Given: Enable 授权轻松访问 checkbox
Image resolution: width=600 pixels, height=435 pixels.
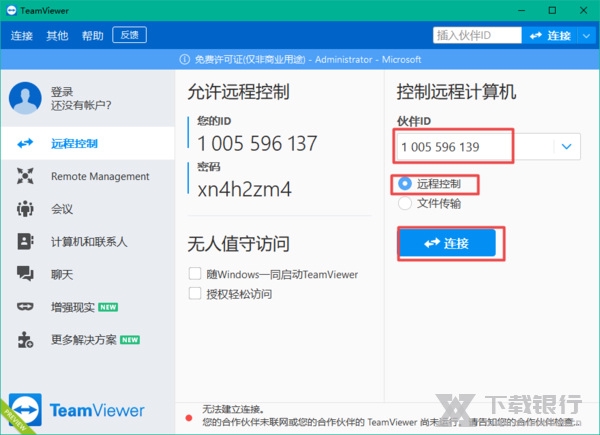Looking at the screenshot, I should point(195,293).
